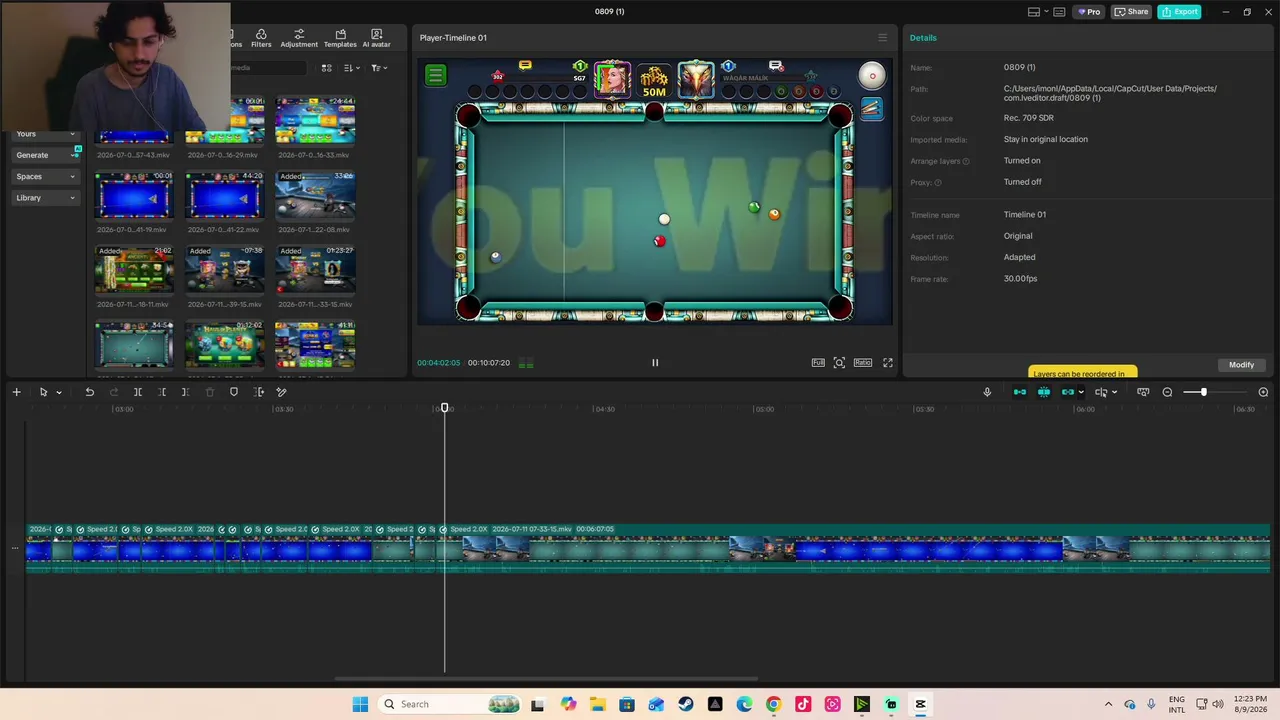
Task: Enter fullscreen preview mode
Action: pyautogui.click(x=887, y=363)
